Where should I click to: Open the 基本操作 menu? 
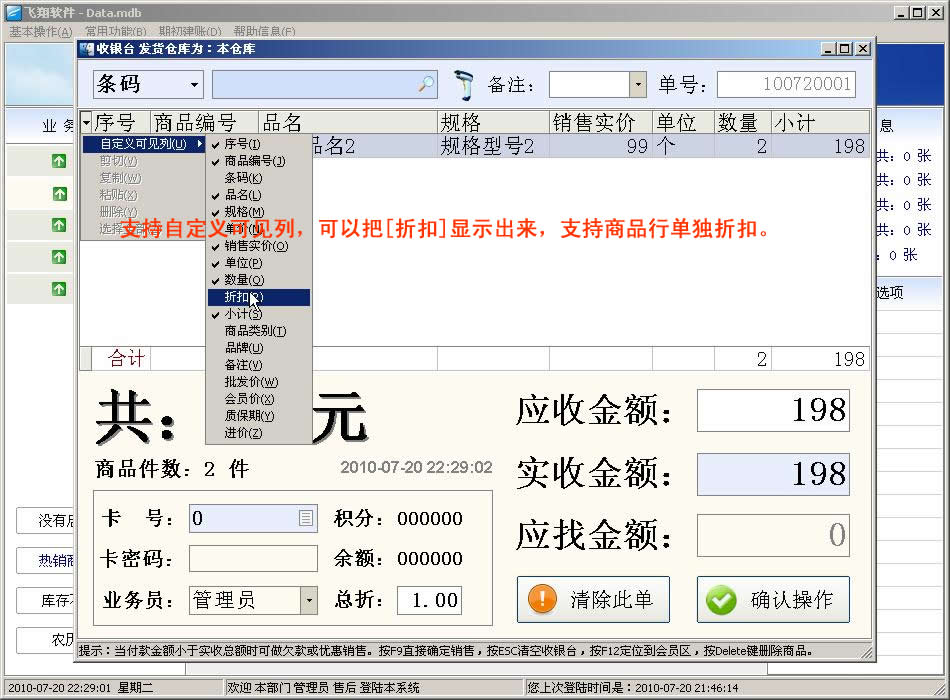tap(40, 32)
